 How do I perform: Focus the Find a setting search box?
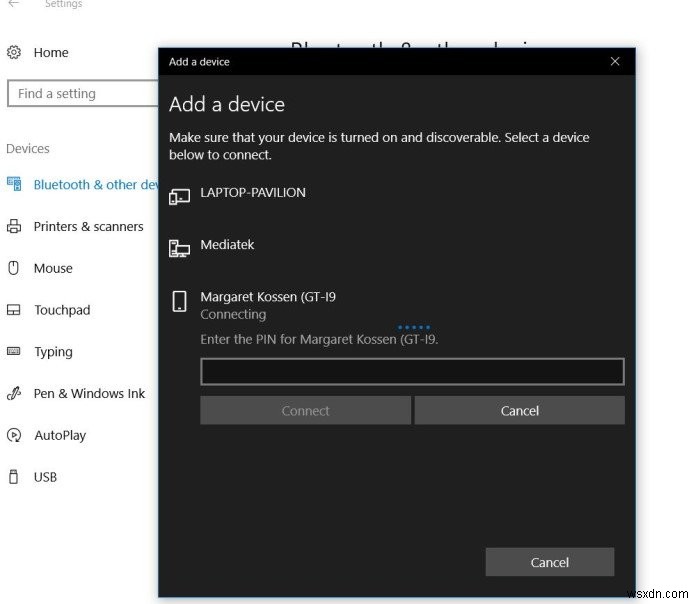[83, 93]
